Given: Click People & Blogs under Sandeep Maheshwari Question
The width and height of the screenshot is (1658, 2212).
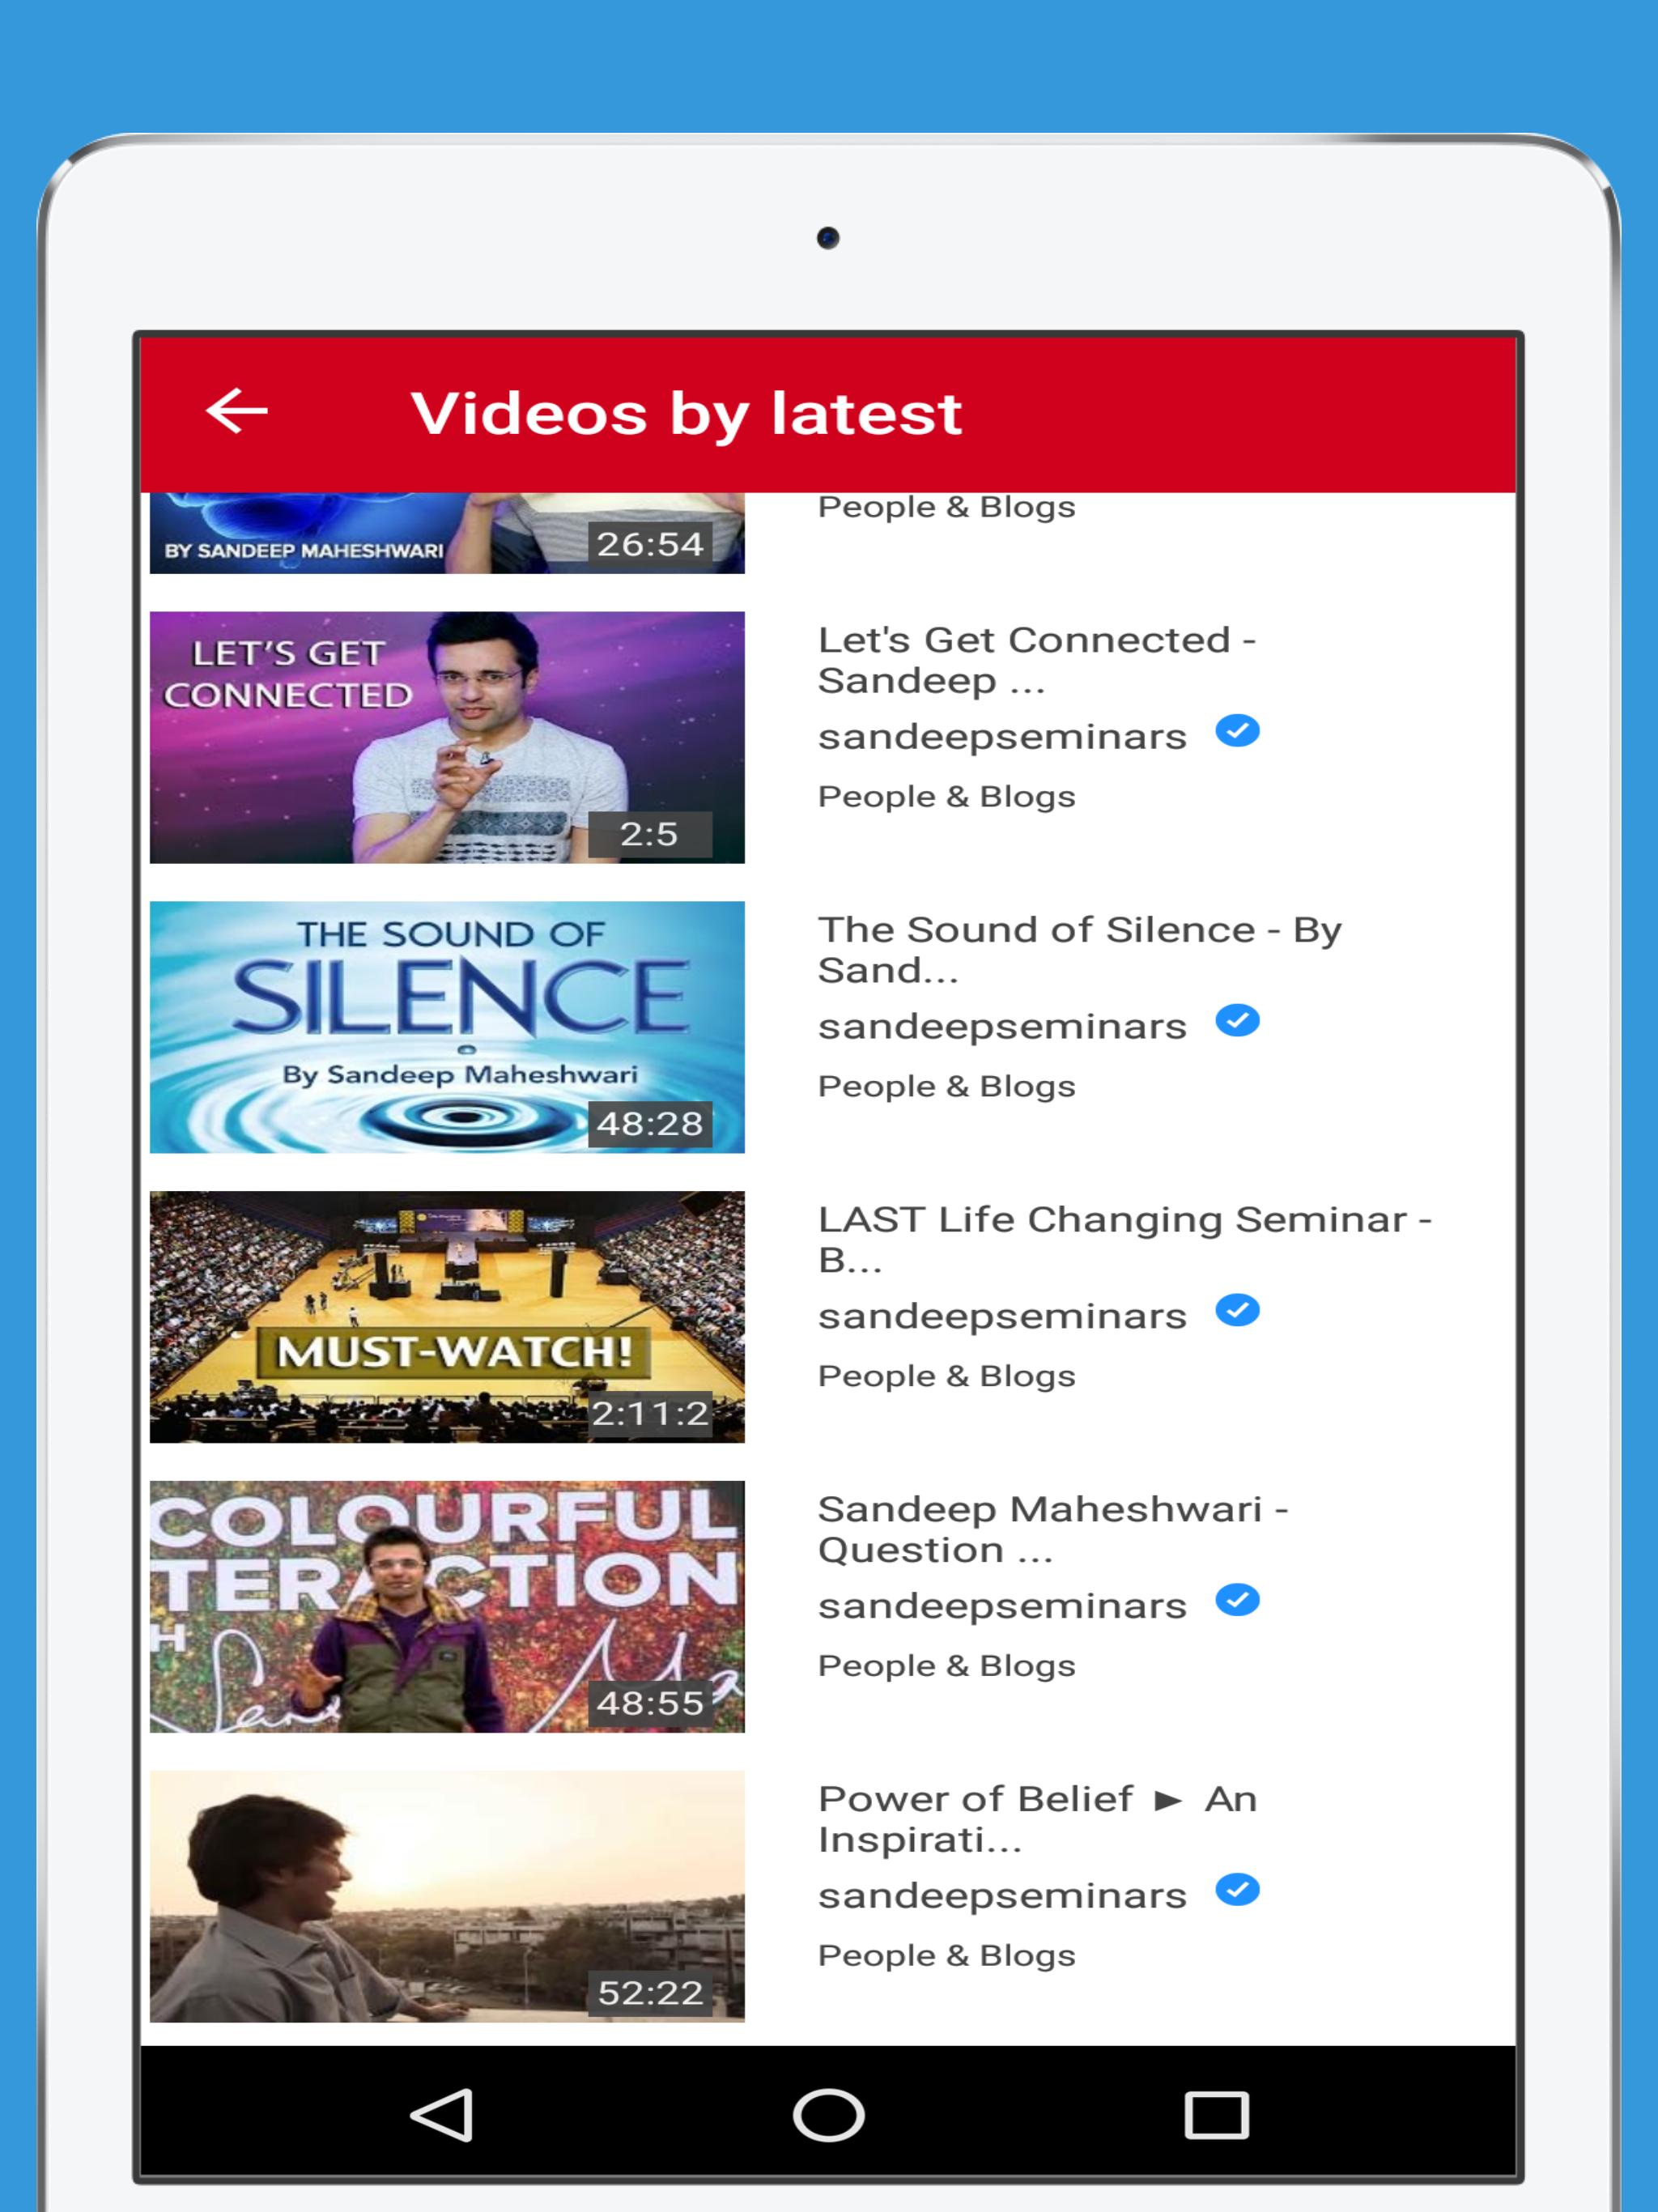Looking at the screenshot, I should 947,1666.
